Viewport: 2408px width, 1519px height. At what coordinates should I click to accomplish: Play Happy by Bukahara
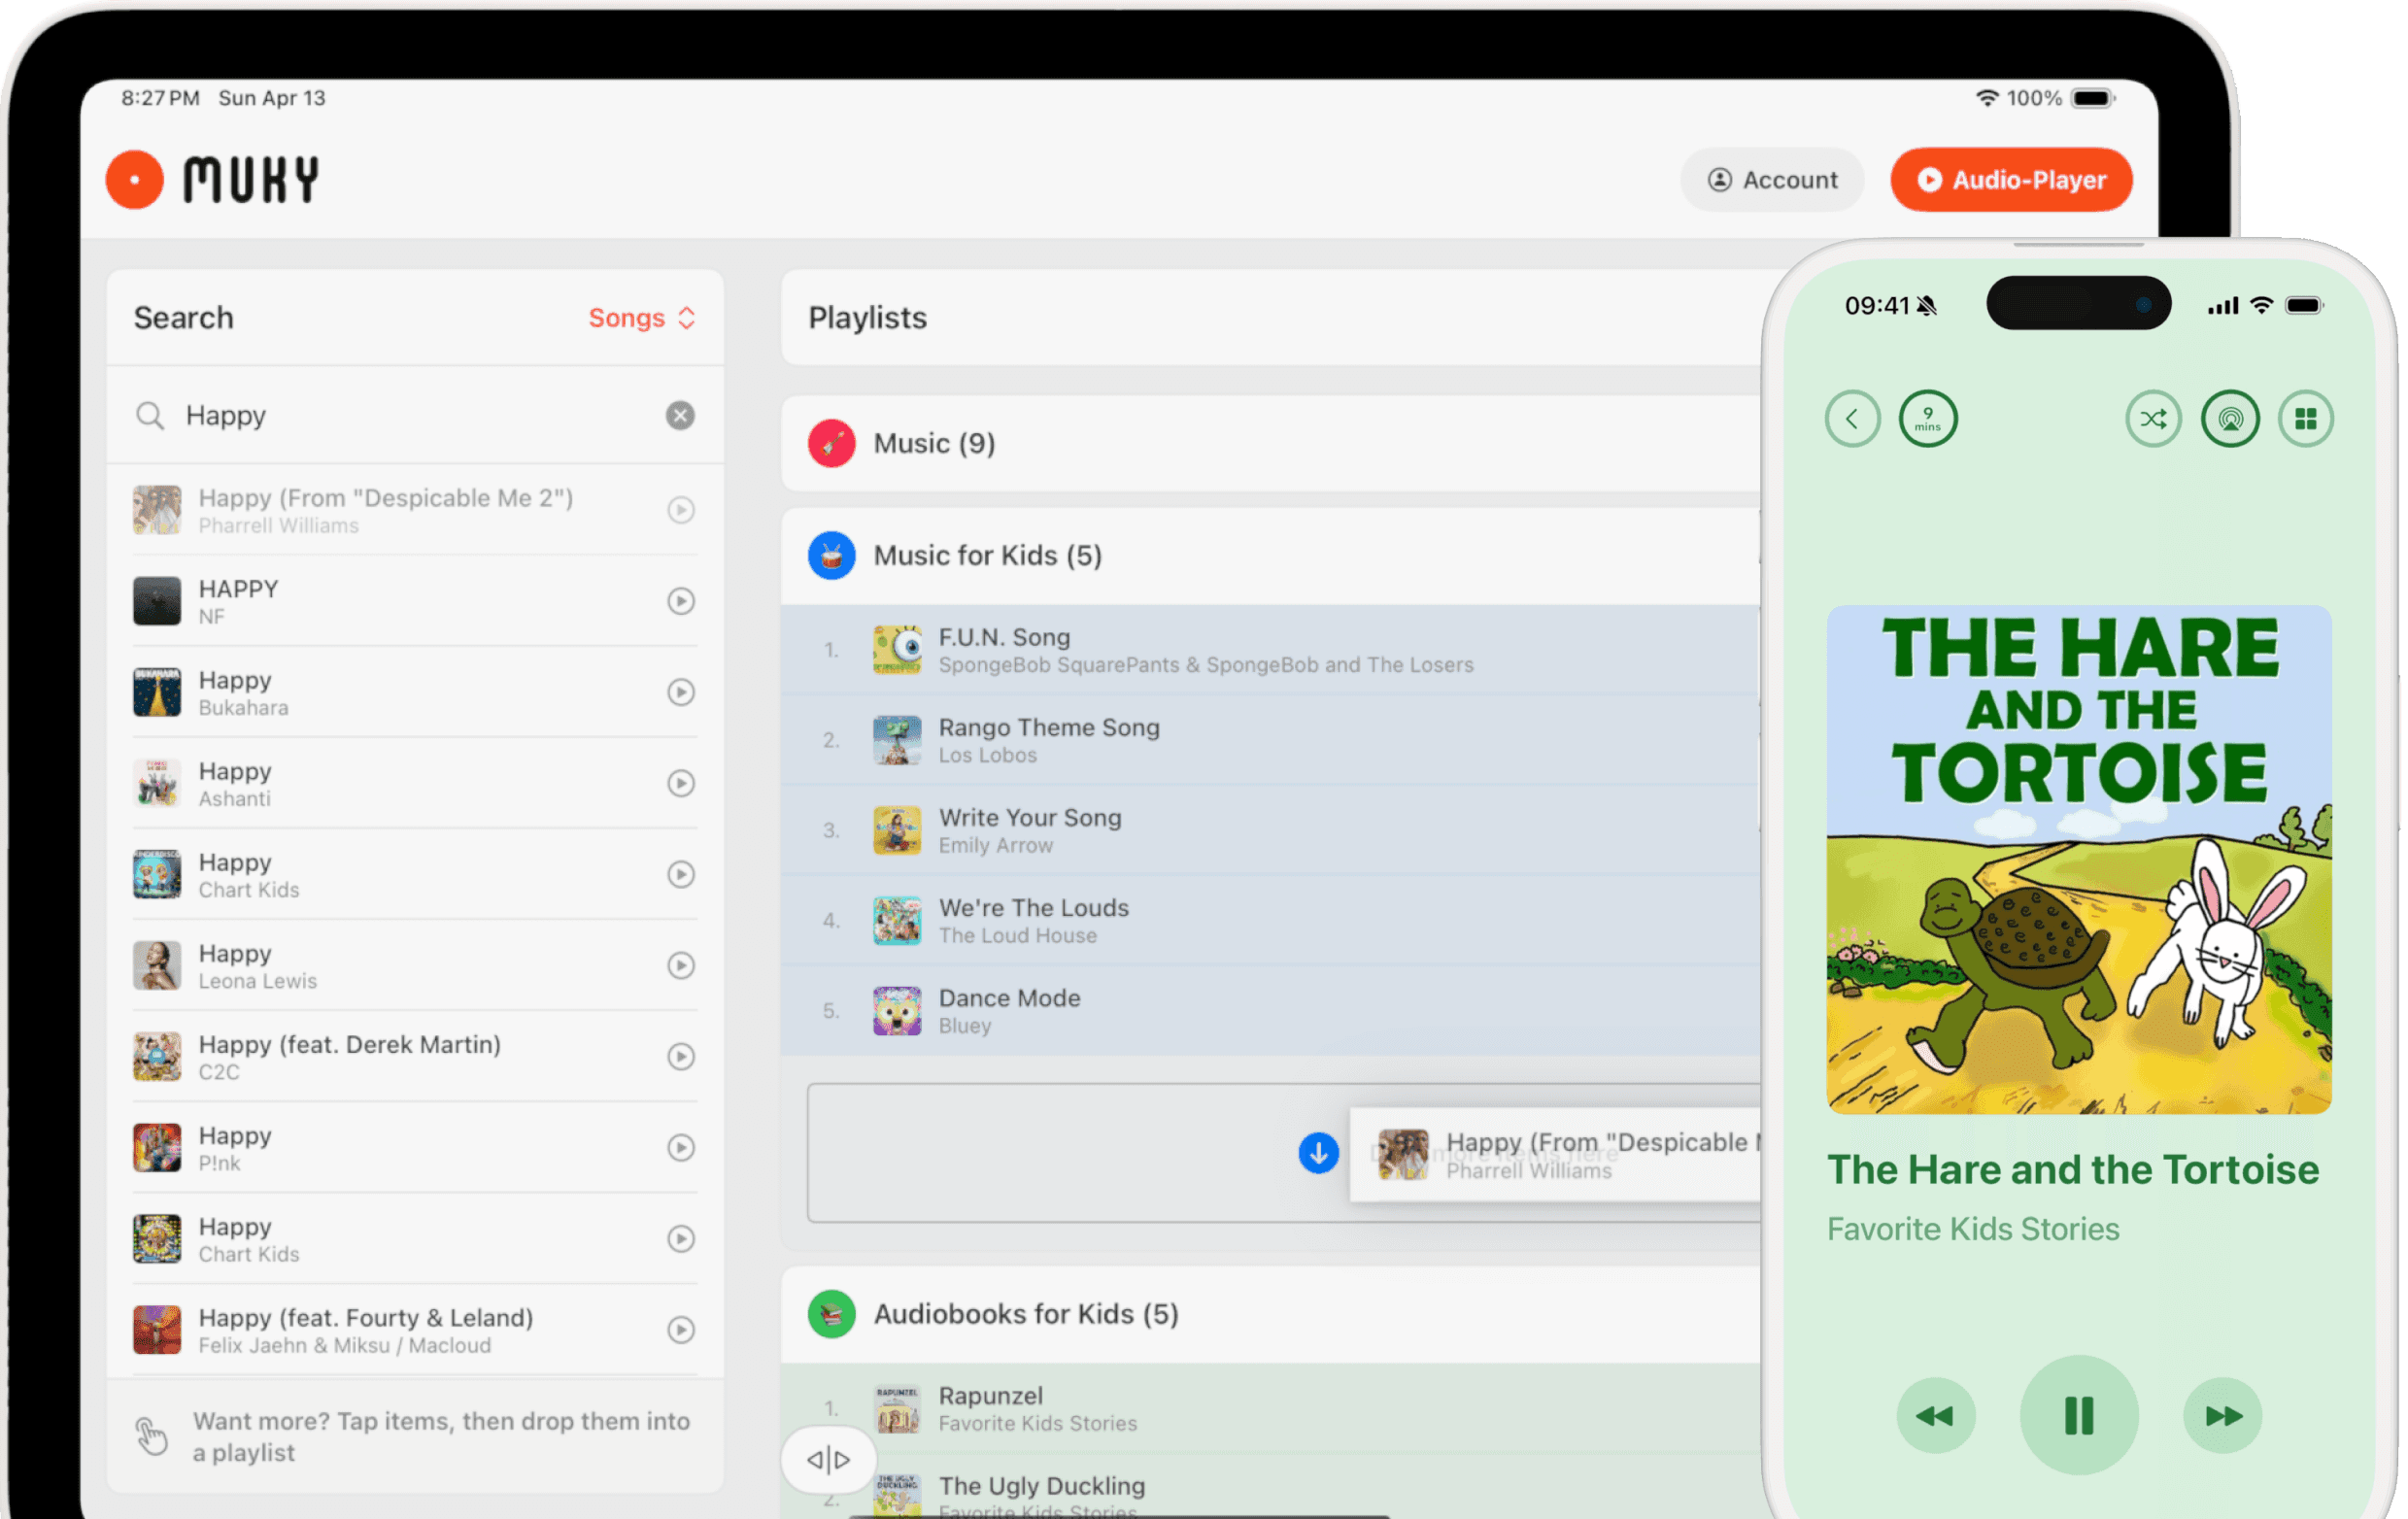point(681,692)
